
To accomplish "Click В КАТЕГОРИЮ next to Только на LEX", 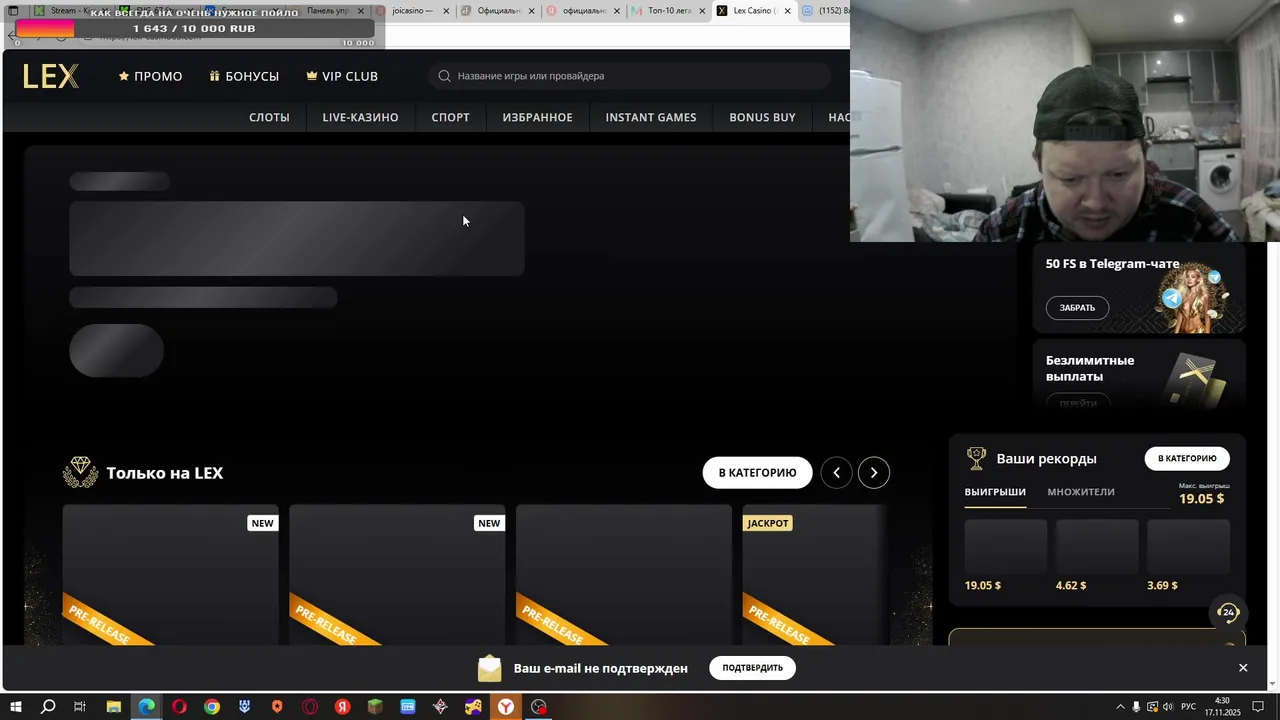I will click(757, 473).
